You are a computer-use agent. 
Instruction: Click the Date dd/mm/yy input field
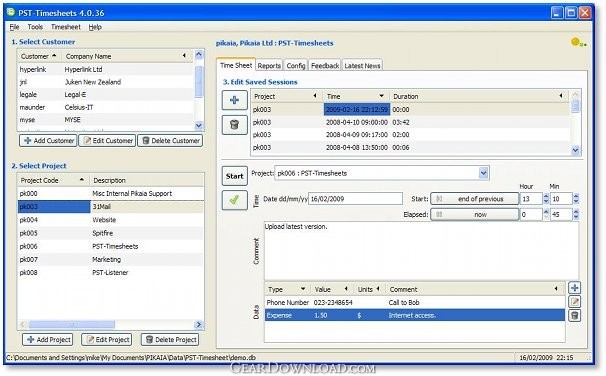tap(356, 199)
